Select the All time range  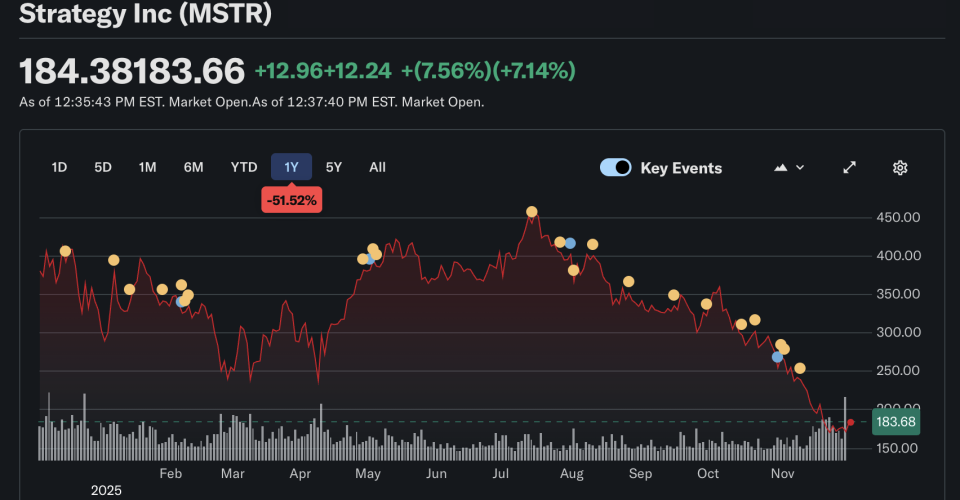pyautogui.click(x=377, y=167)
